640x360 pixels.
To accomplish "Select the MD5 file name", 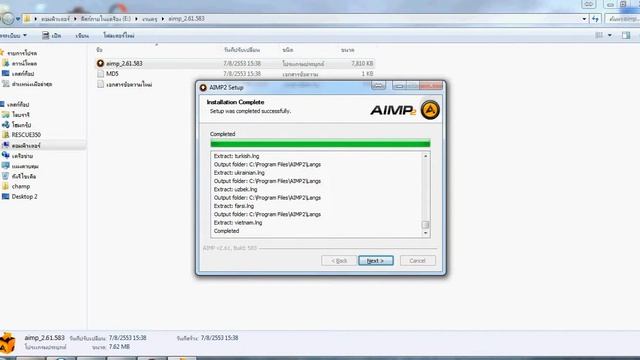I will tap(112, 74).
